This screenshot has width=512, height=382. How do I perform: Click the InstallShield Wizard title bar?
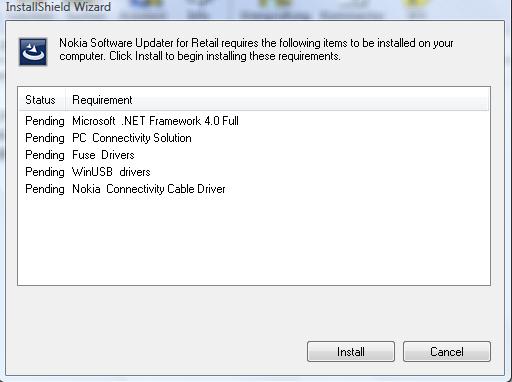tap(58, 7)
